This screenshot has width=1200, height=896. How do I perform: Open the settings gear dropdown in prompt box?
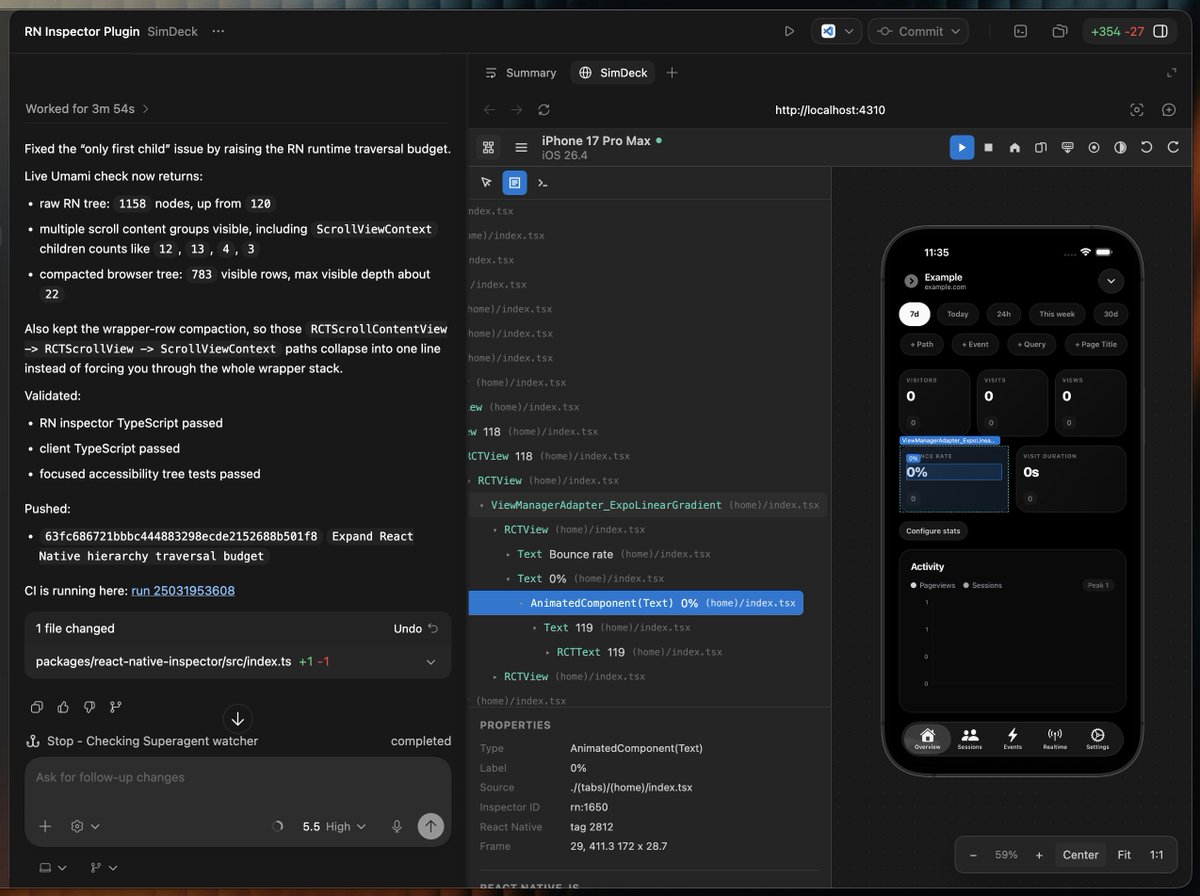pos(85,826)
